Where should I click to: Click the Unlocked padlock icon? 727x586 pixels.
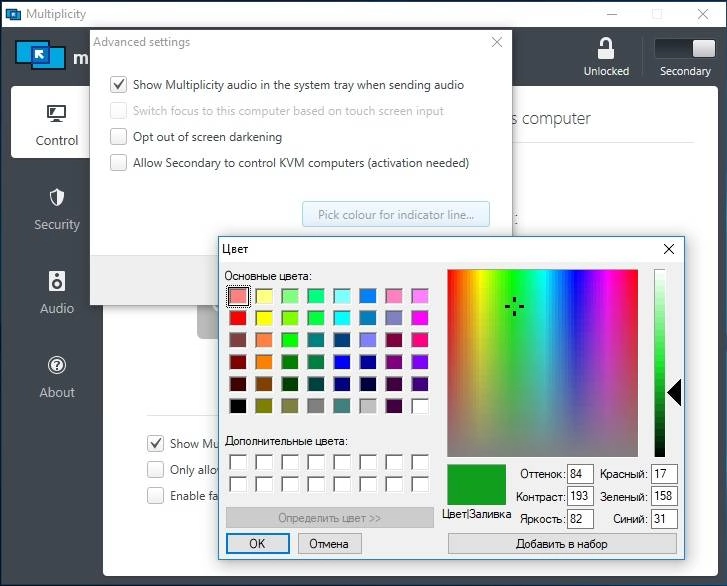tap(606, 49)
